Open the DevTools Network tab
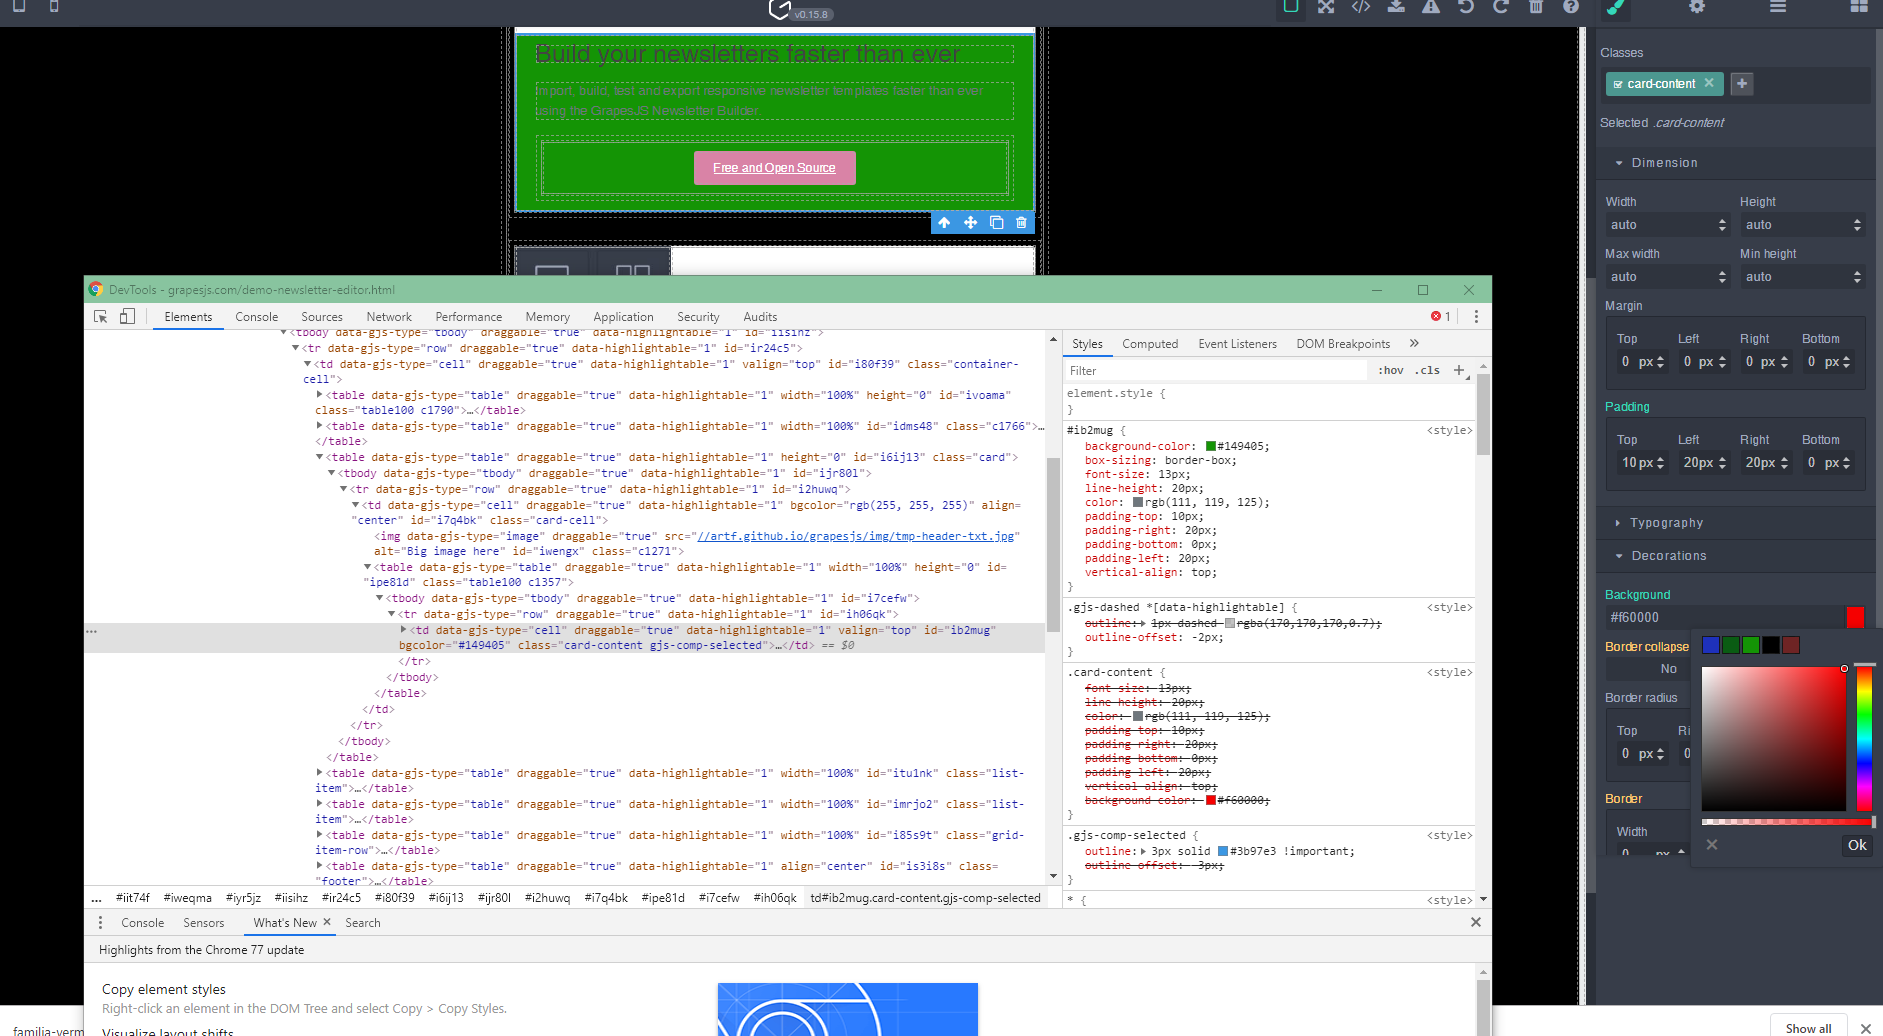The width and height of the screenshot is (1883, 1036). (389, 317)
